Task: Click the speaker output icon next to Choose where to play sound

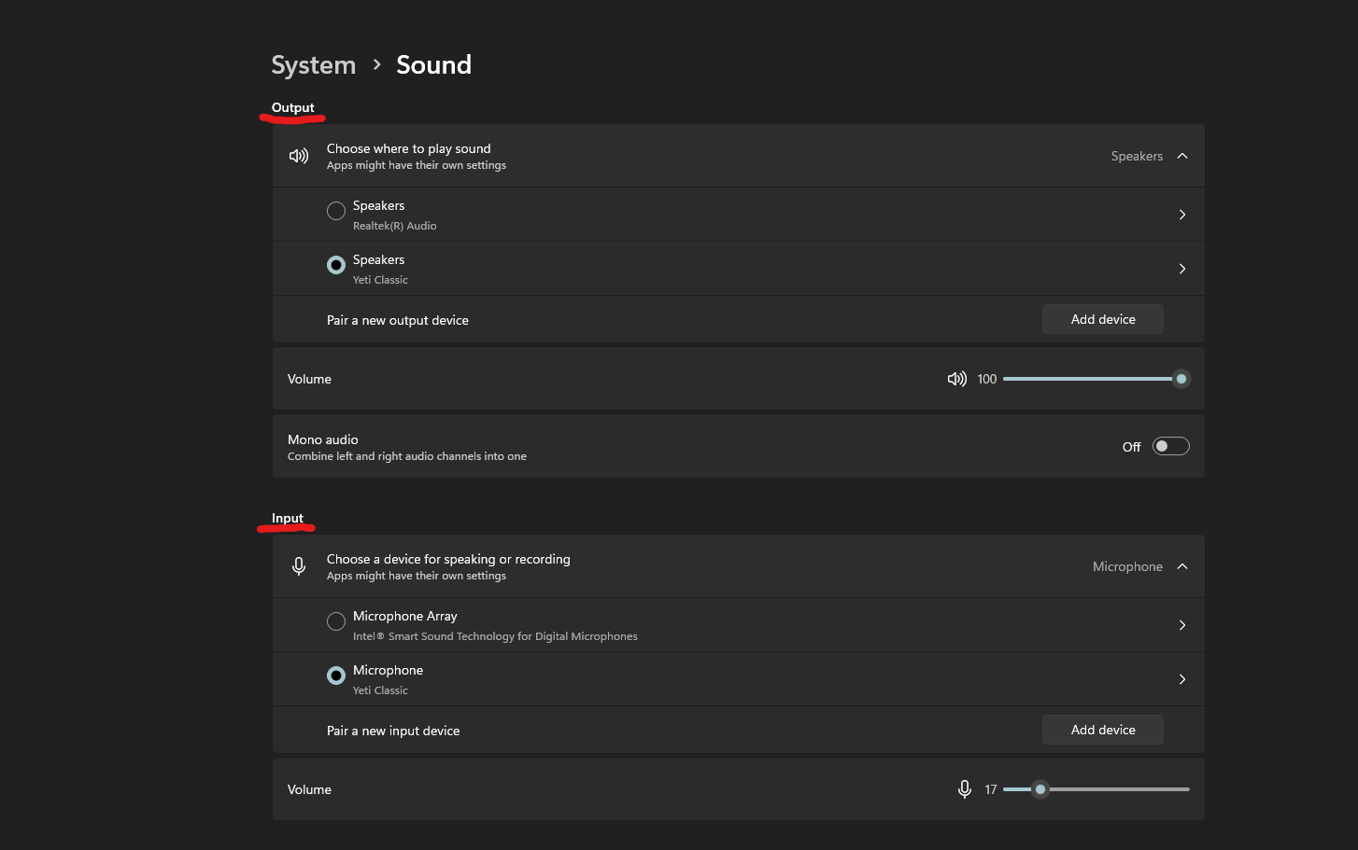Action: tap(298, 155)
